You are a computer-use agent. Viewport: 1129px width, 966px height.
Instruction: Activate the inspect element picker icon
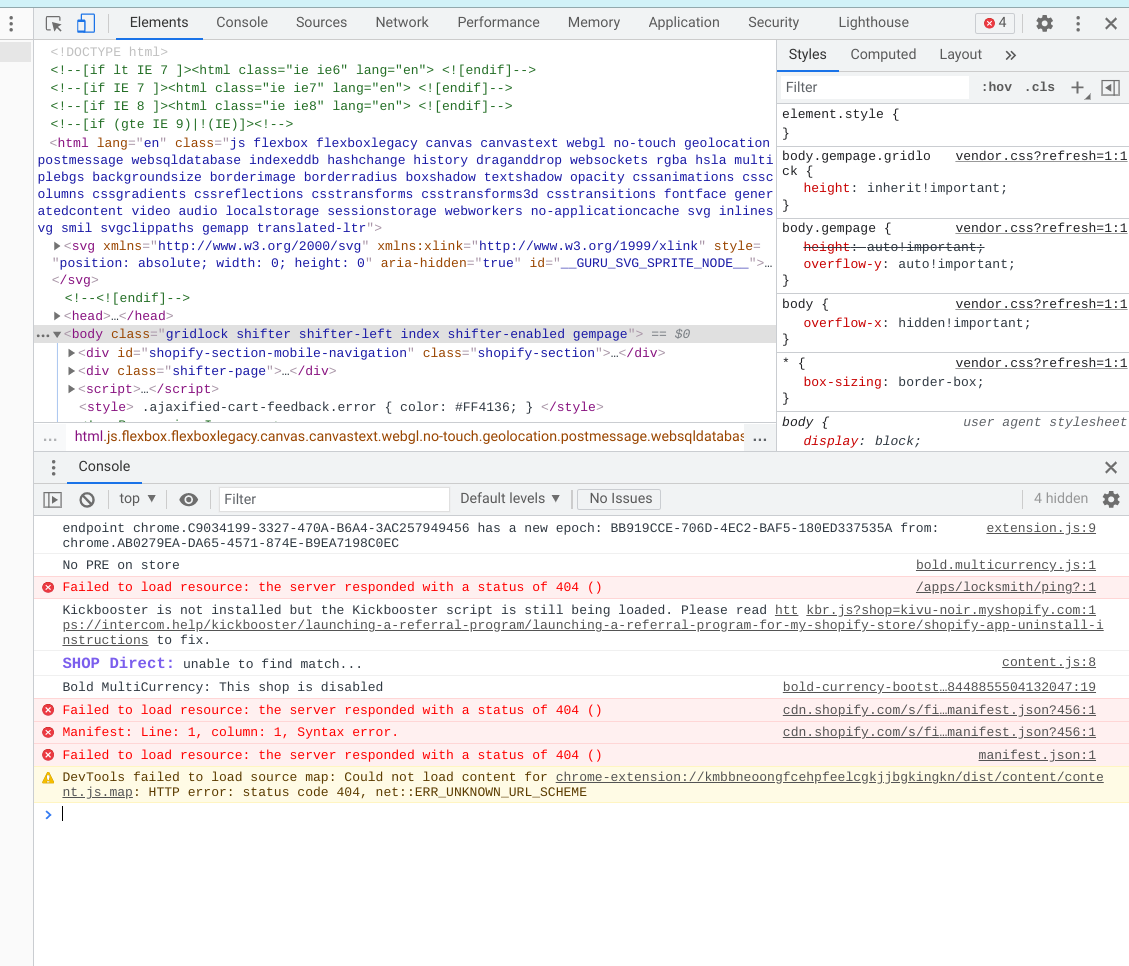pyautogui.click(x=54, y=23)
